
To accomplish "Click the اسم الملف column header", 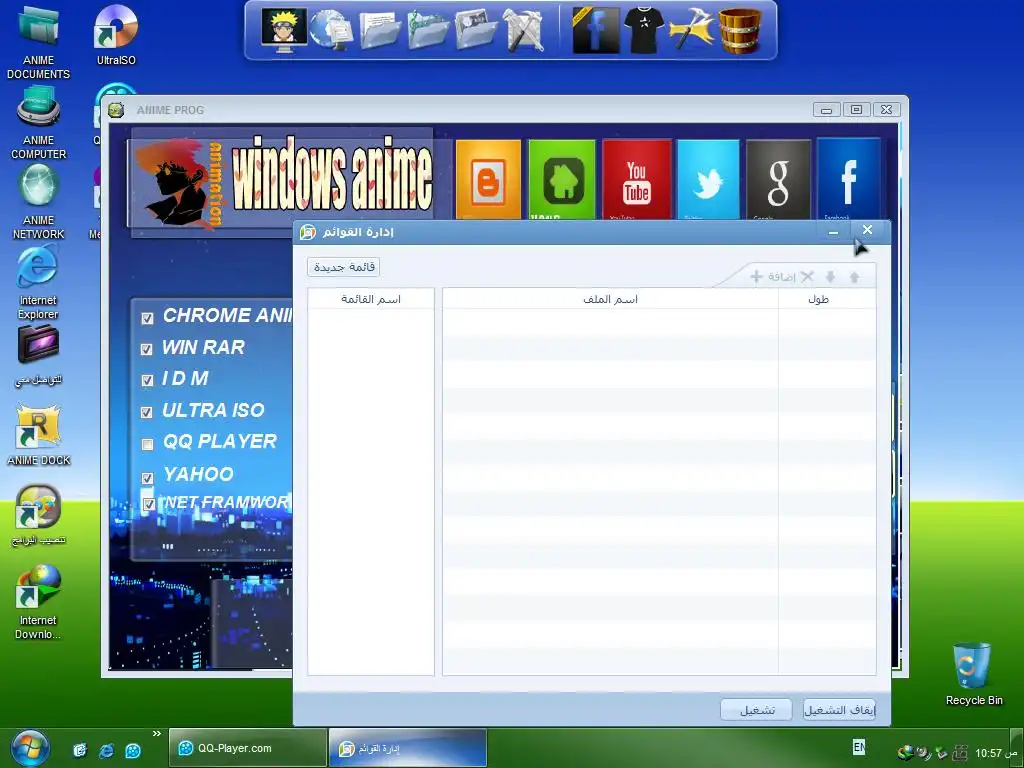I will 611,299.
